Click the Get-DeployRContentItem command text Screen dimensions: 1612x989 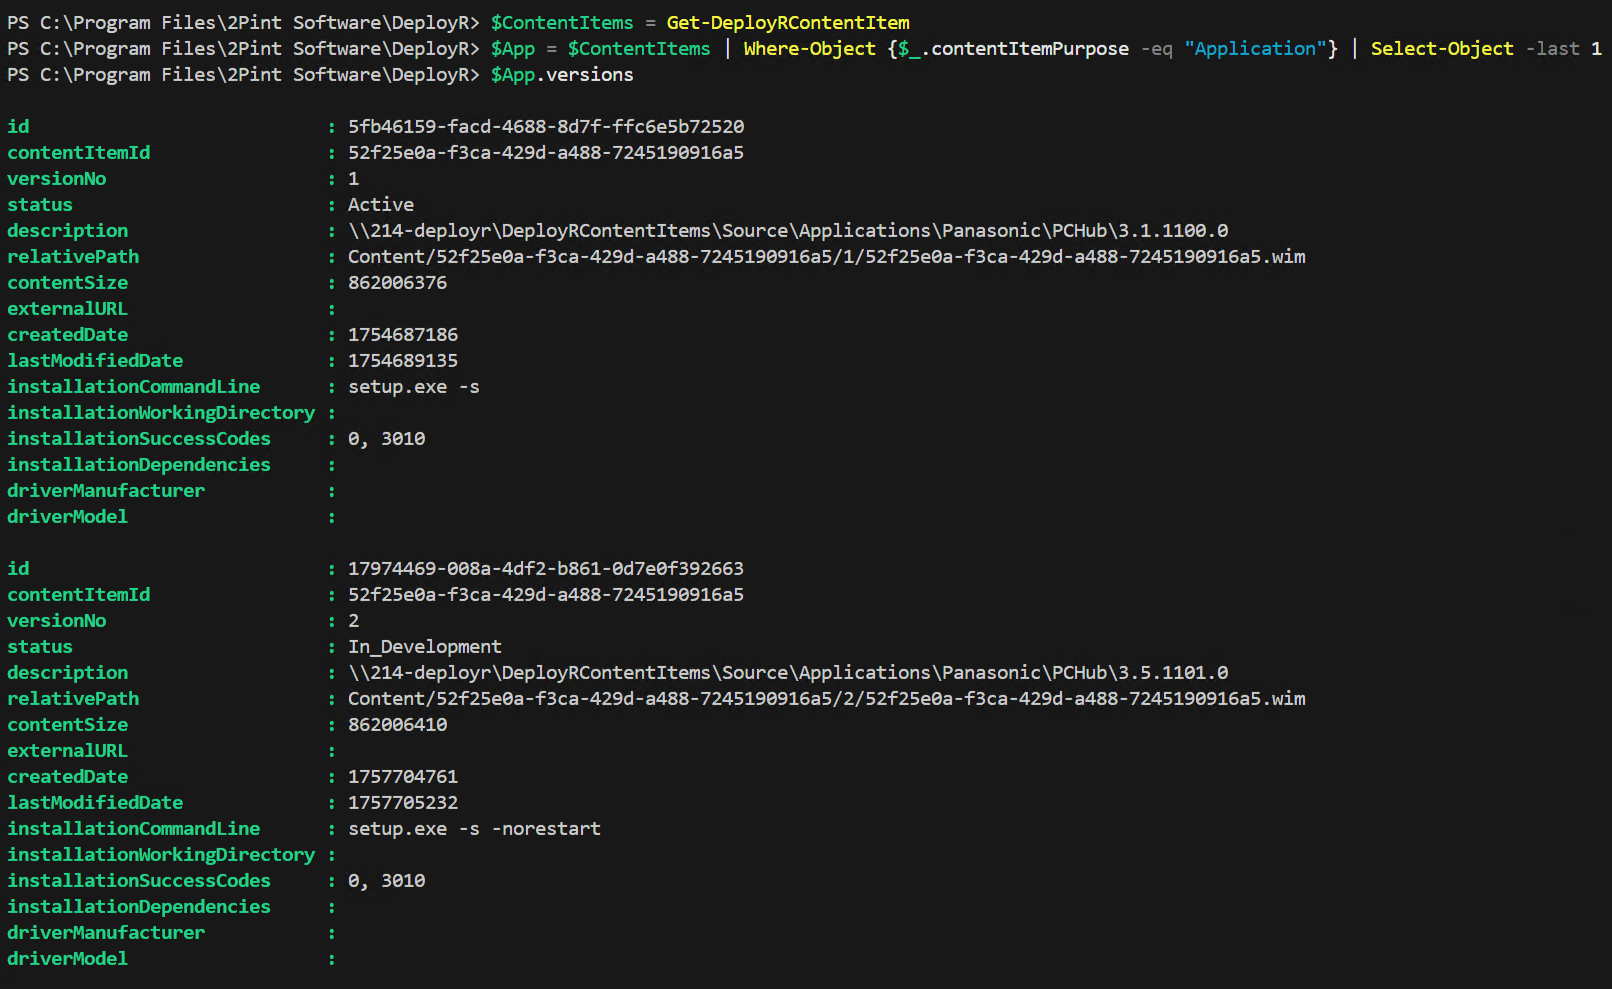pyautogui.click(x=788, y=23)
